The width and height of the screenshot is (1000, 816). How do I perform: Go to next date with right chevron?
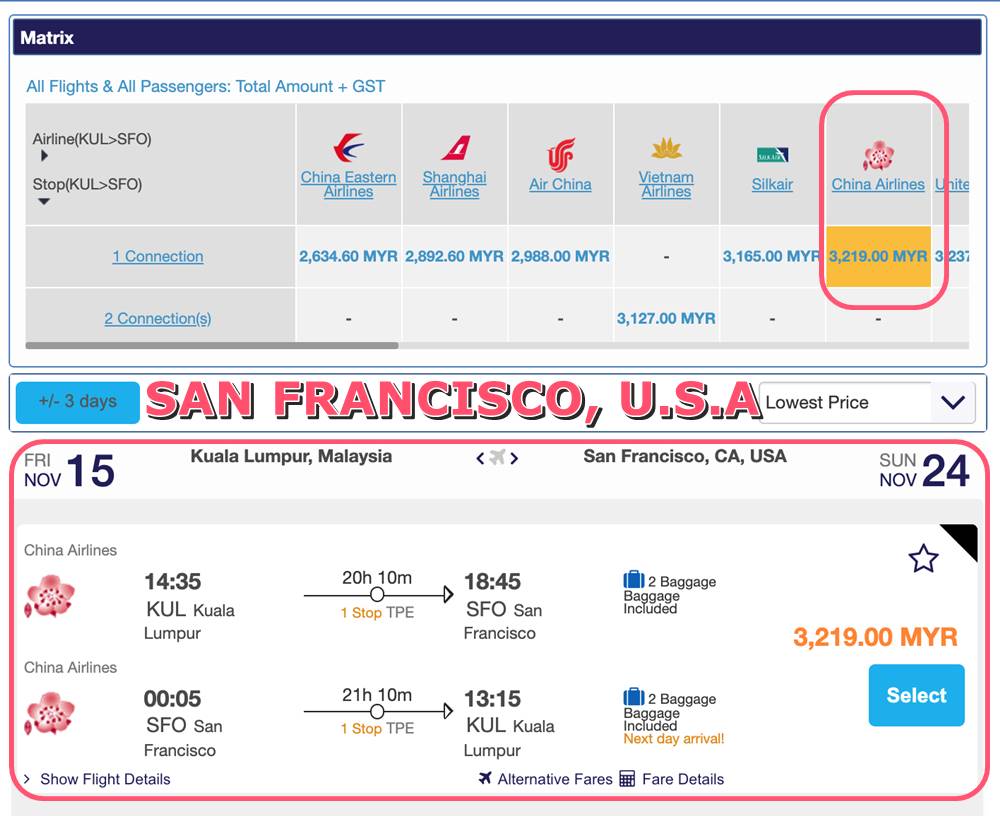[x=514, y=458]
